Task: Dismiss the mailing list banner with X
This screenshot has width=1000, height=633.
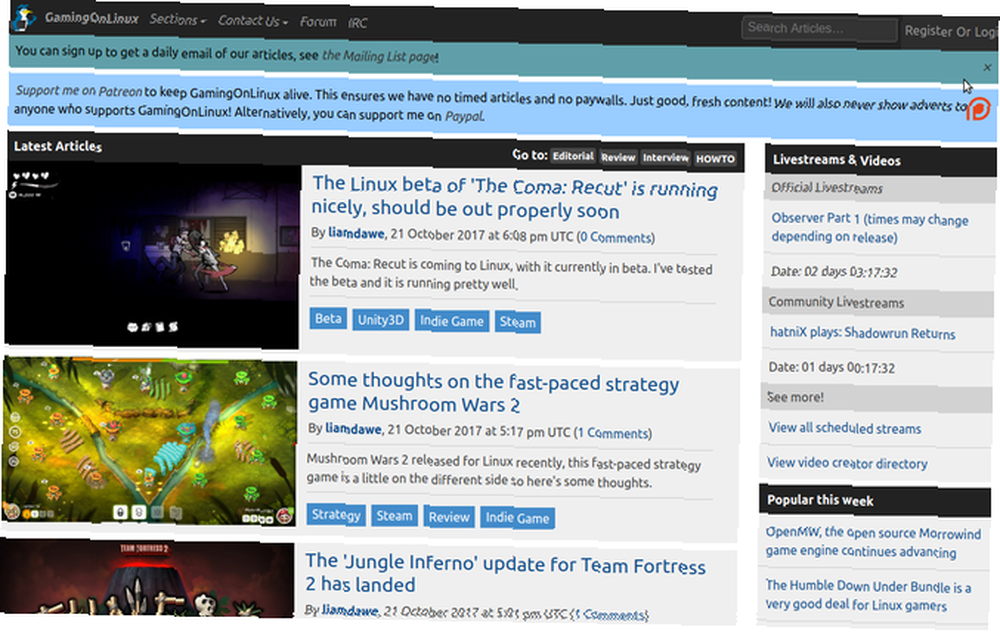Action: 987,67
